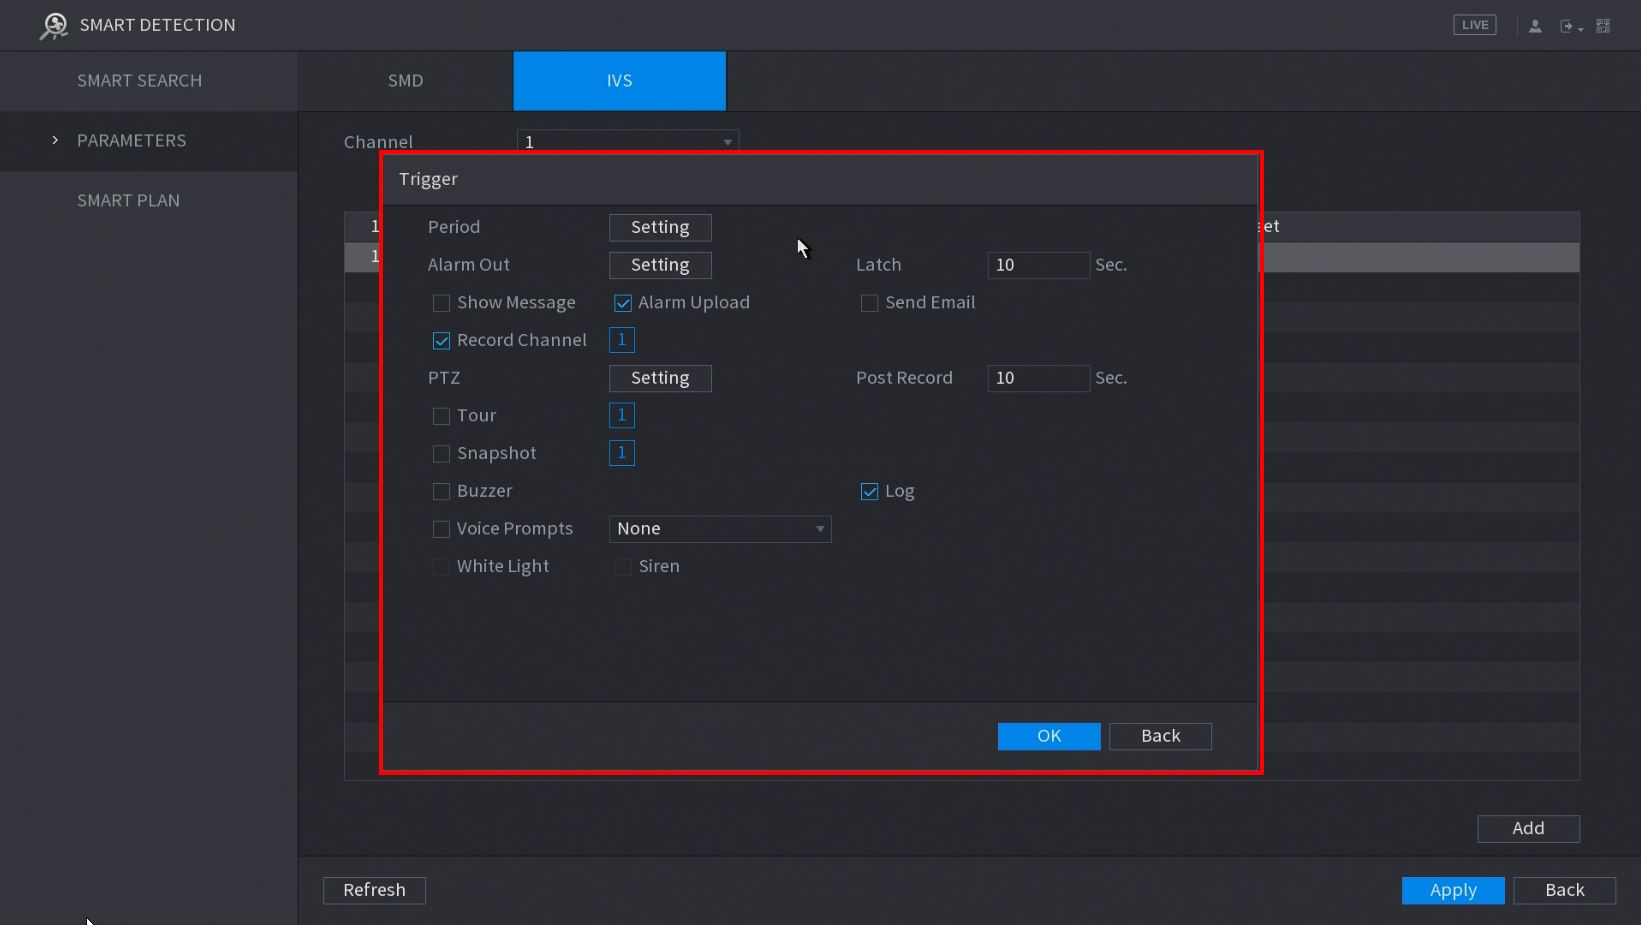The image size is (1641, 925).
Task: Click OK in the Trigger dialog
Action: pos(1048,736)
